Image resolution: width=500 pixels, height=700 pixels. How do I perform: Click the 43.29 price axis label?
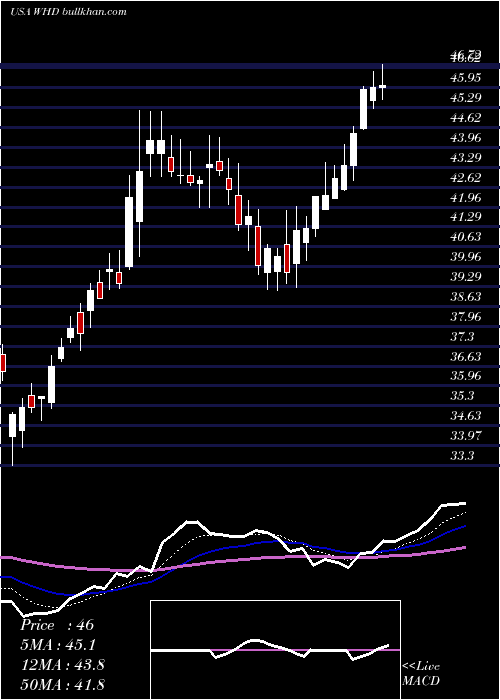(x=466, y=158)
